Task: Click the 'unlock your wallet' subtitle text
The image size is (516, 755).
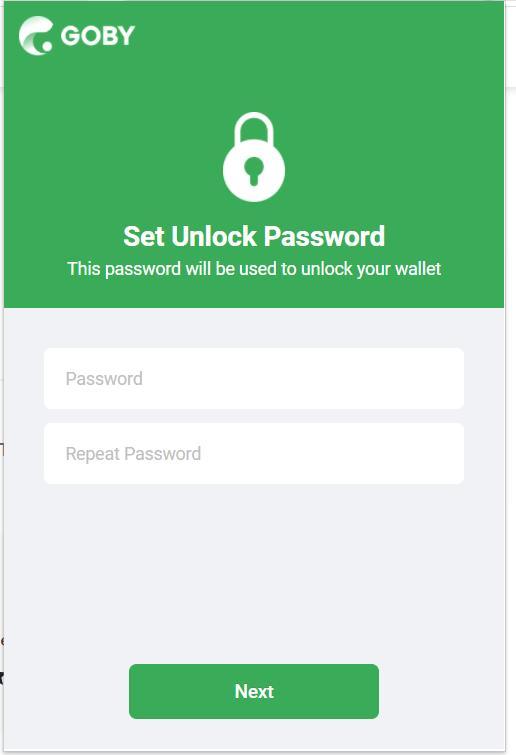Action: (371, 269)
